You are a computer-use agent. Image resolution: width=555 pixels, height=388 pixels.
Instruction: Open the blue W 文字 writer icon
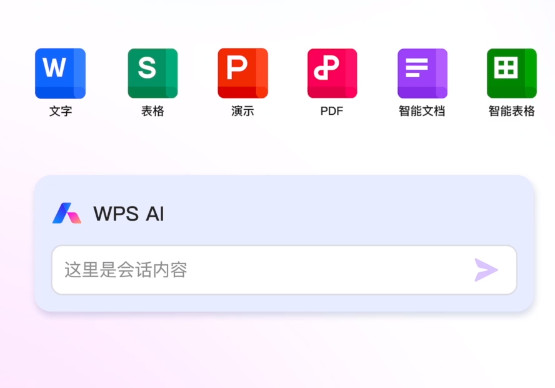click(x=60, y=73)
